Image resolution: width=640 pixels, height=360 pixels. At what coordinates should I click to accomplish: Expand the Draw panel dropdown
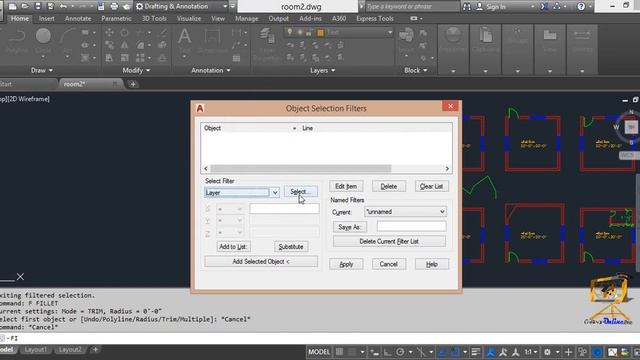pyautogui.click(x=42, y=70)
